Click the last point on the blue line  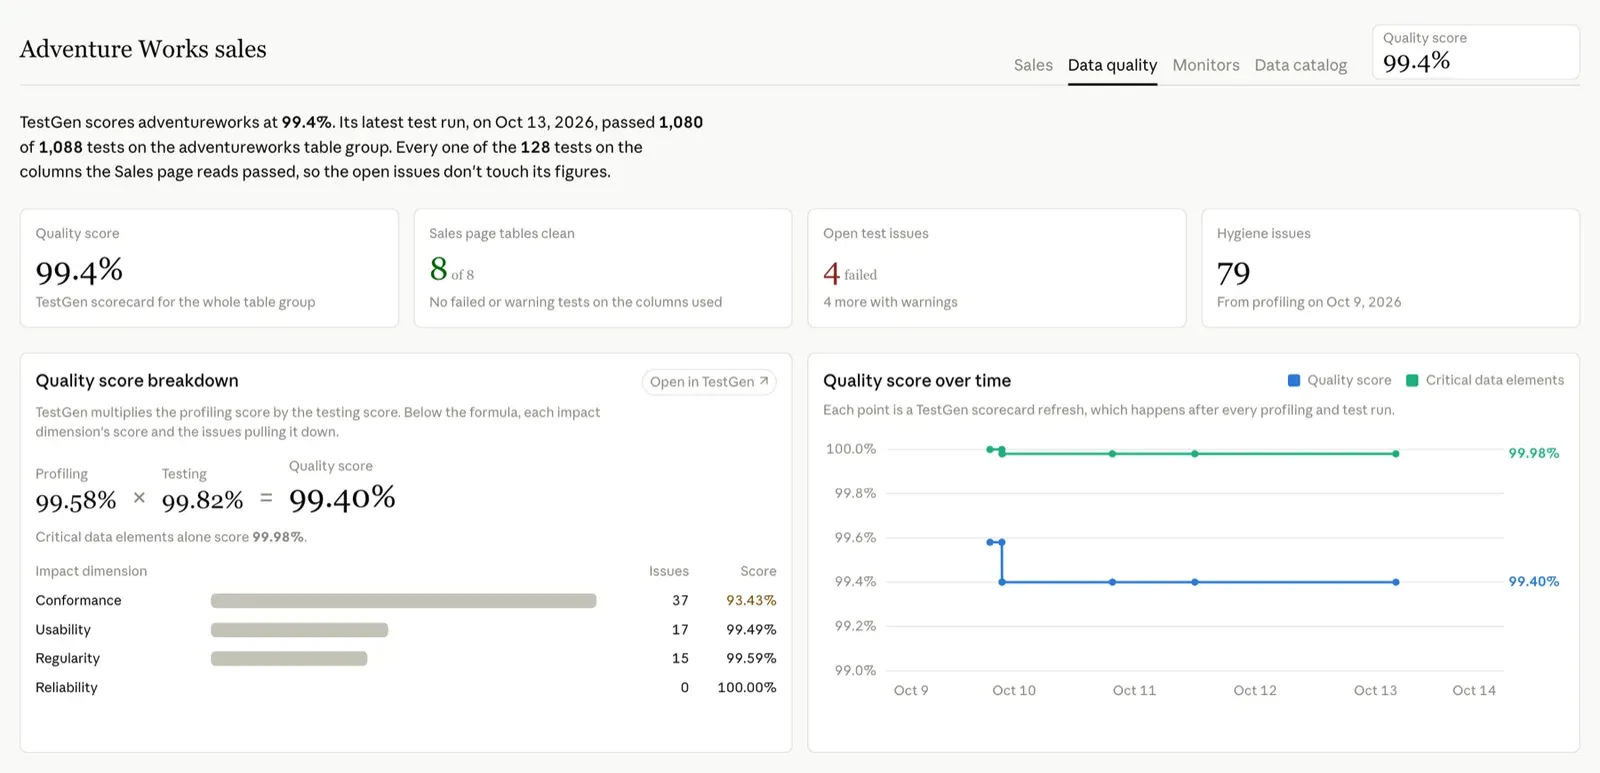1396,582
